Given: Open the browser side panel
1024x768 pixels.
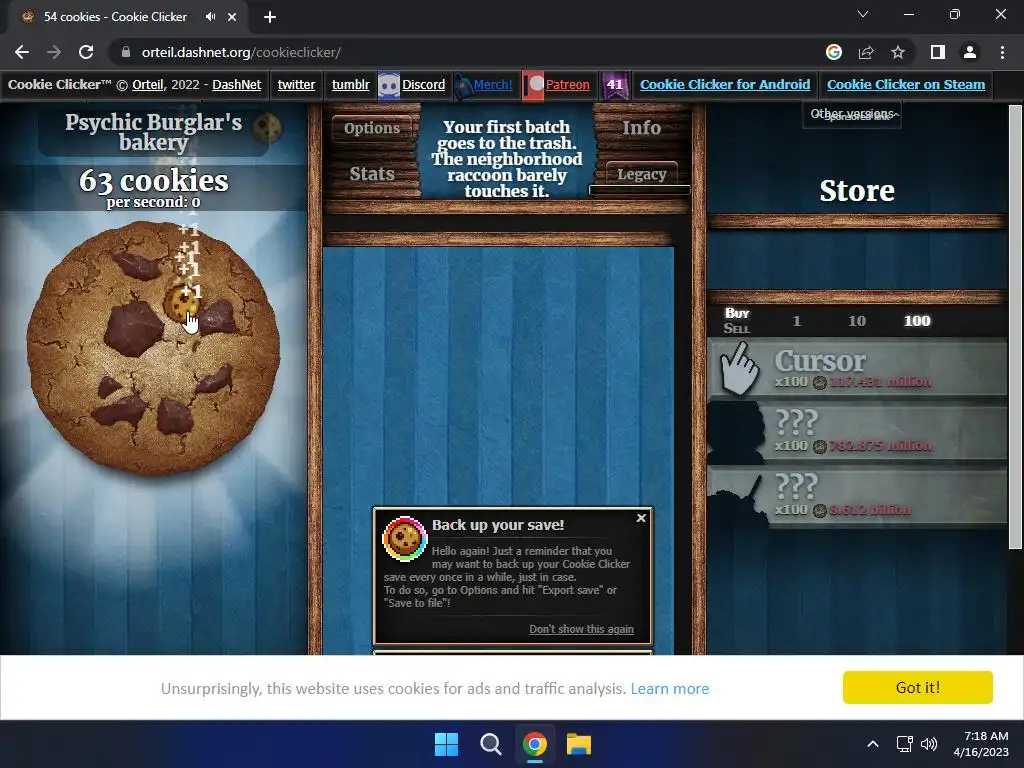Looking at the screenshot, I should pyautogui.click(x=938, y=52).
